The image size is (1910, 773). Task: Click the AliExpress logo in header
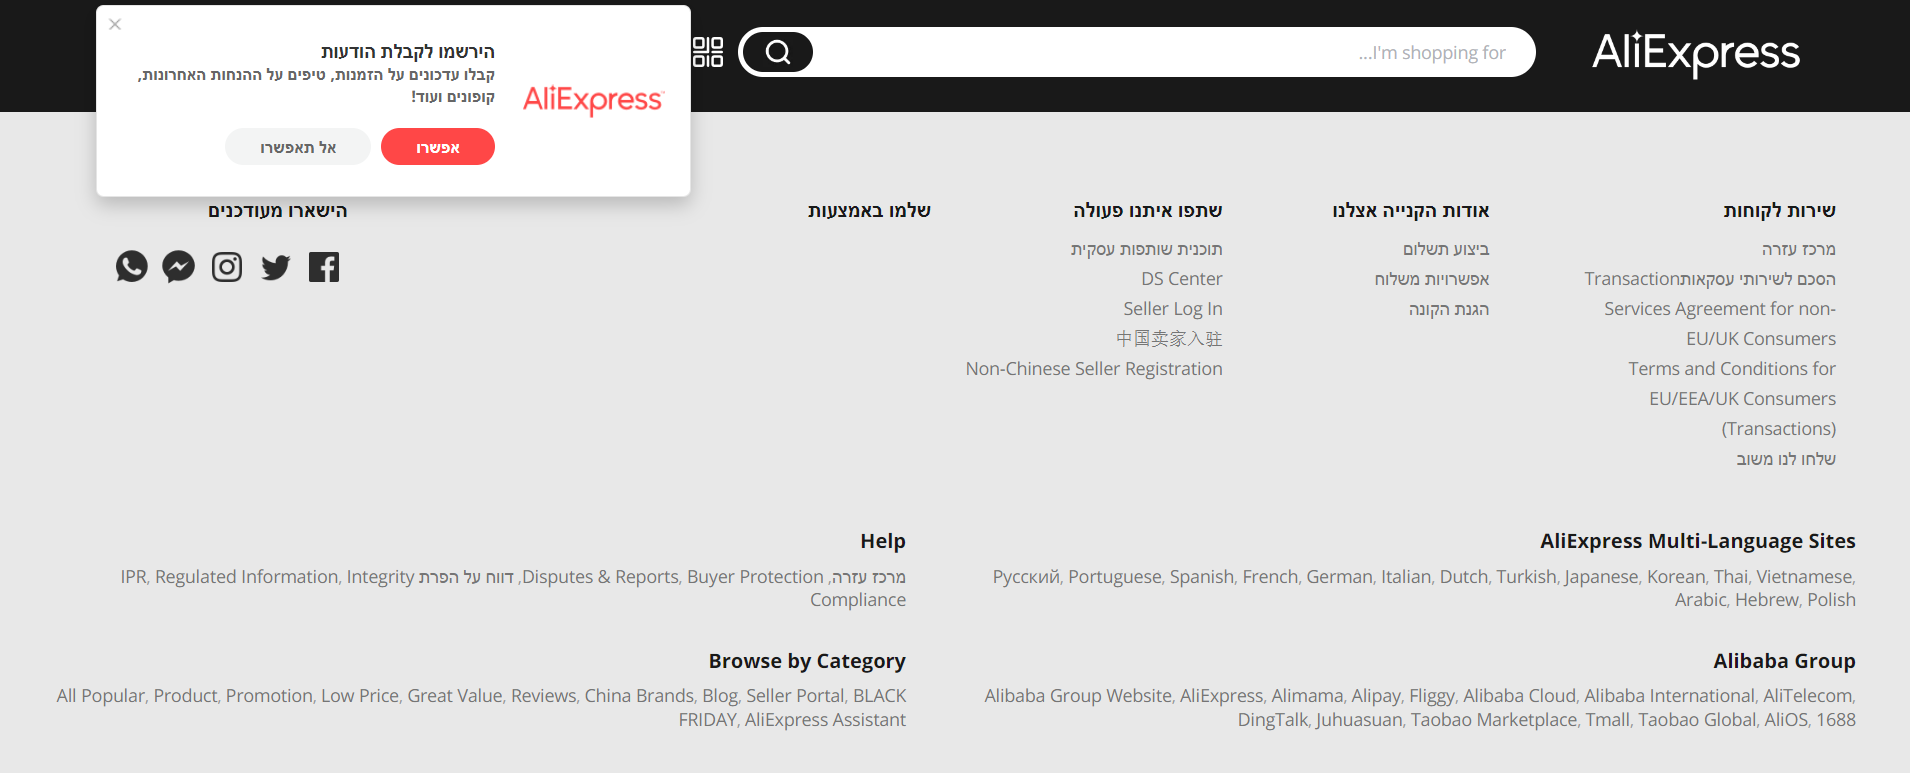click(x=1696, y=52)
